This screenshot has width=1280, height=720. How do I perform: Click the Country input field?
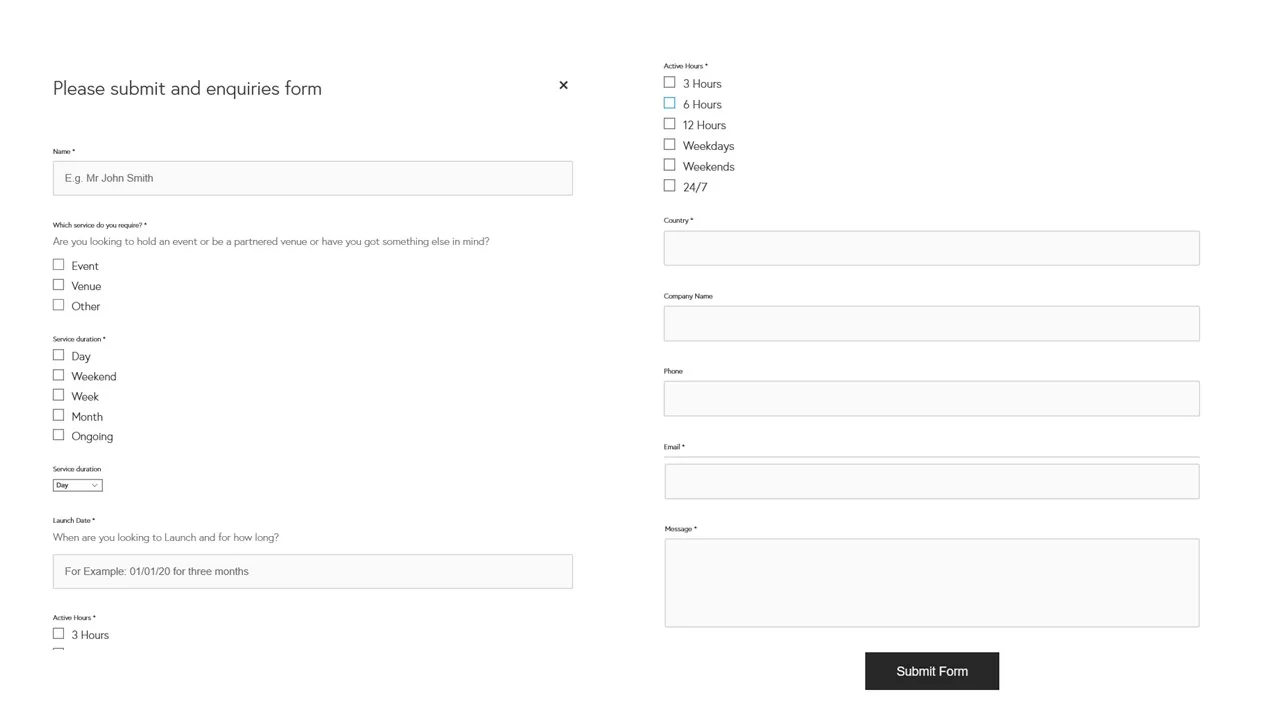(931, 248)
